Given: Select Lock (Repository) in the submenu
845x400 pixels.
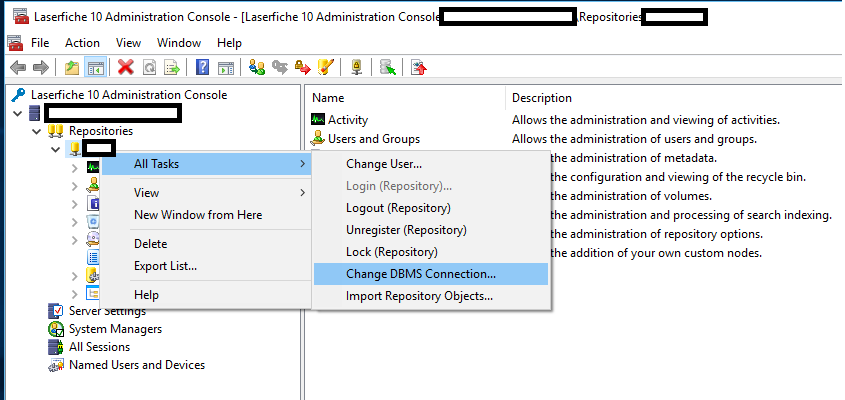Looking at the screenshot, I should pos(431,252).
